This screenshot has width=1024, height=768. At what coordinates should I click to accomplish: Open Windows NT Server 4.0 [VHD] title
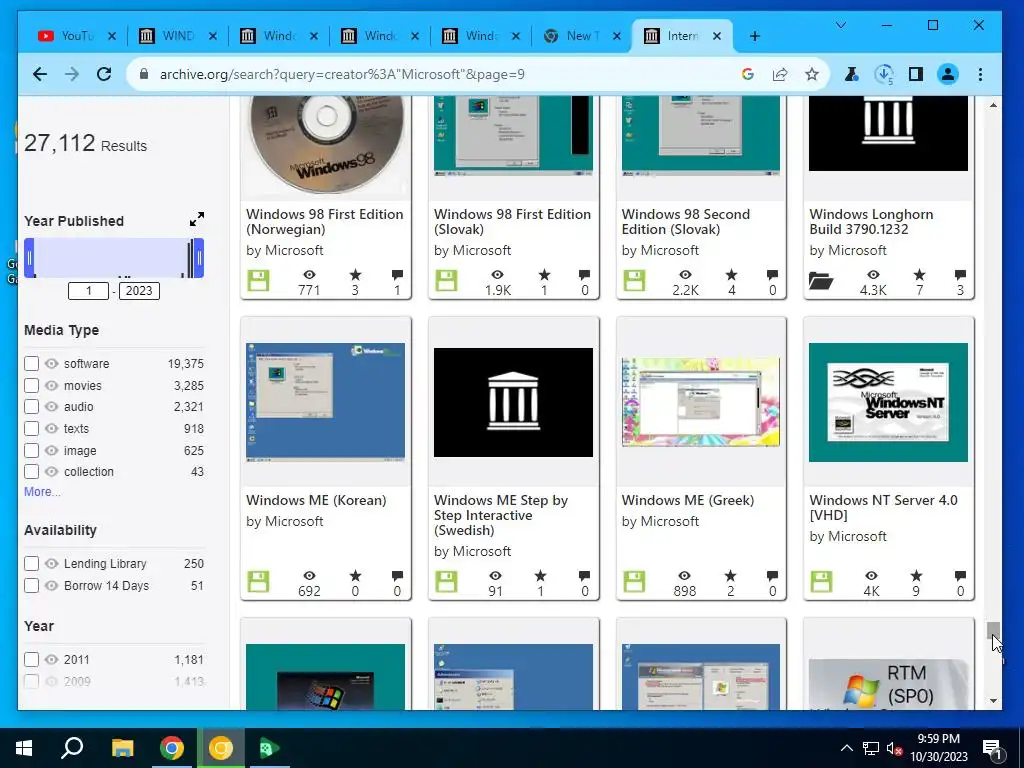(884, 507)
